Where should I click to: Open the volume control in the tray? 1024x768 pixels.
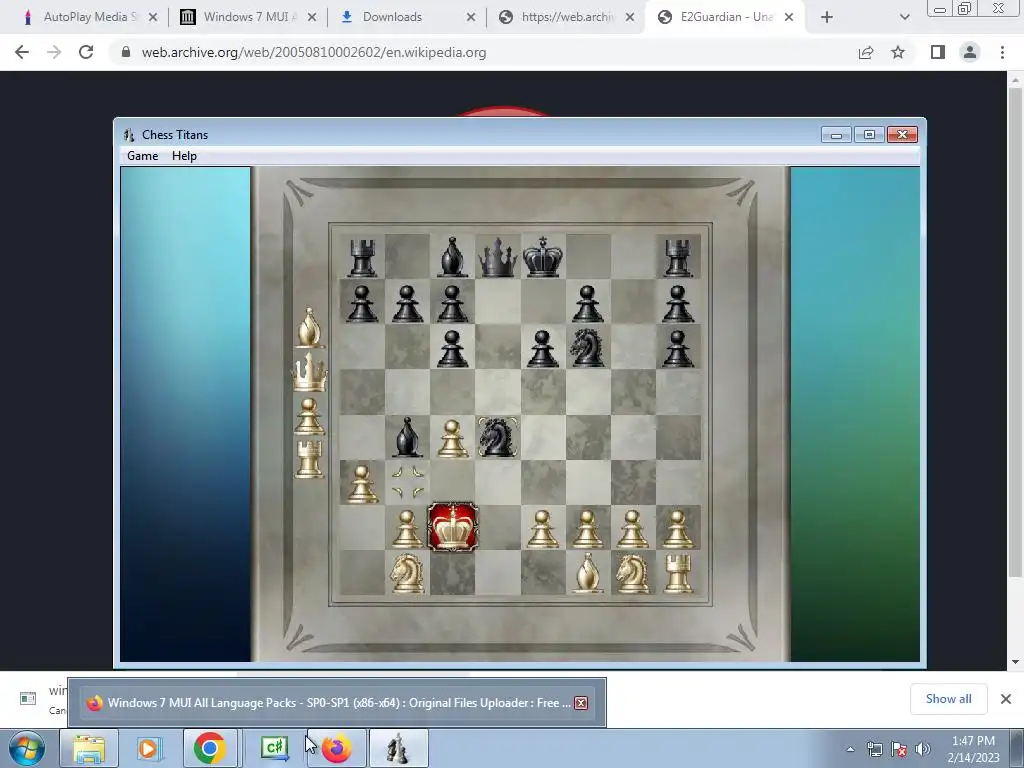tap(922, 749)
